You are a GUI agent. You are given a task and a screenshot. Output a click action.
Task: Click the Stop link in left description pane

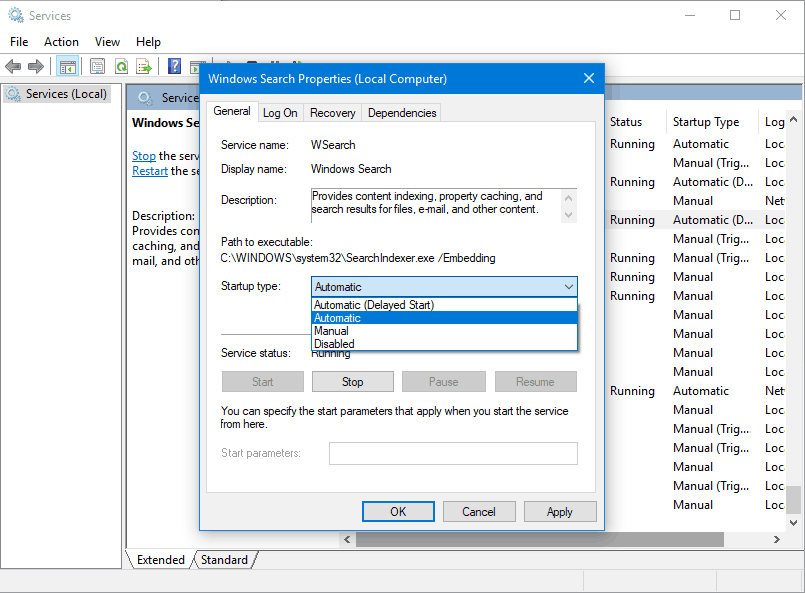(143, 156)
